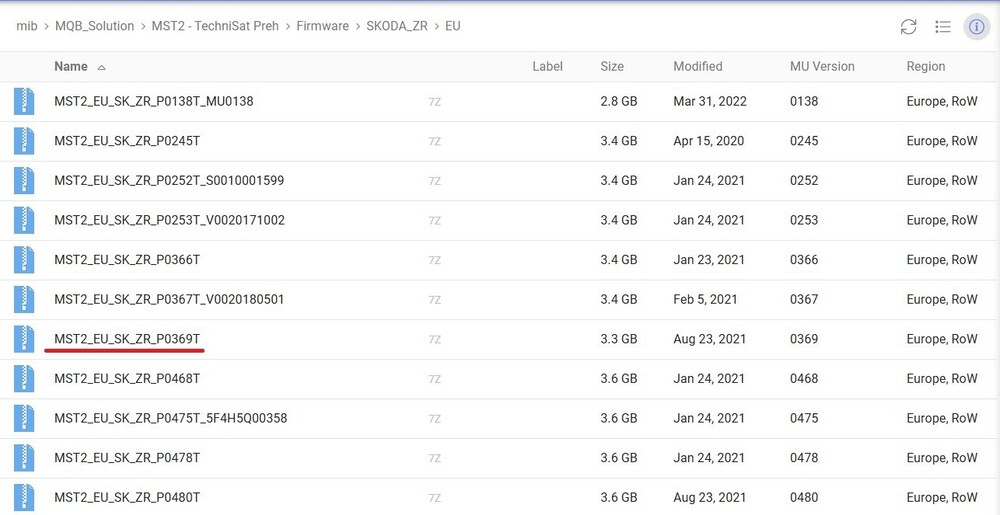This screenshot has width=1000, height=515.
Task: Click the MU Version column header
Action: click(822, 67)
